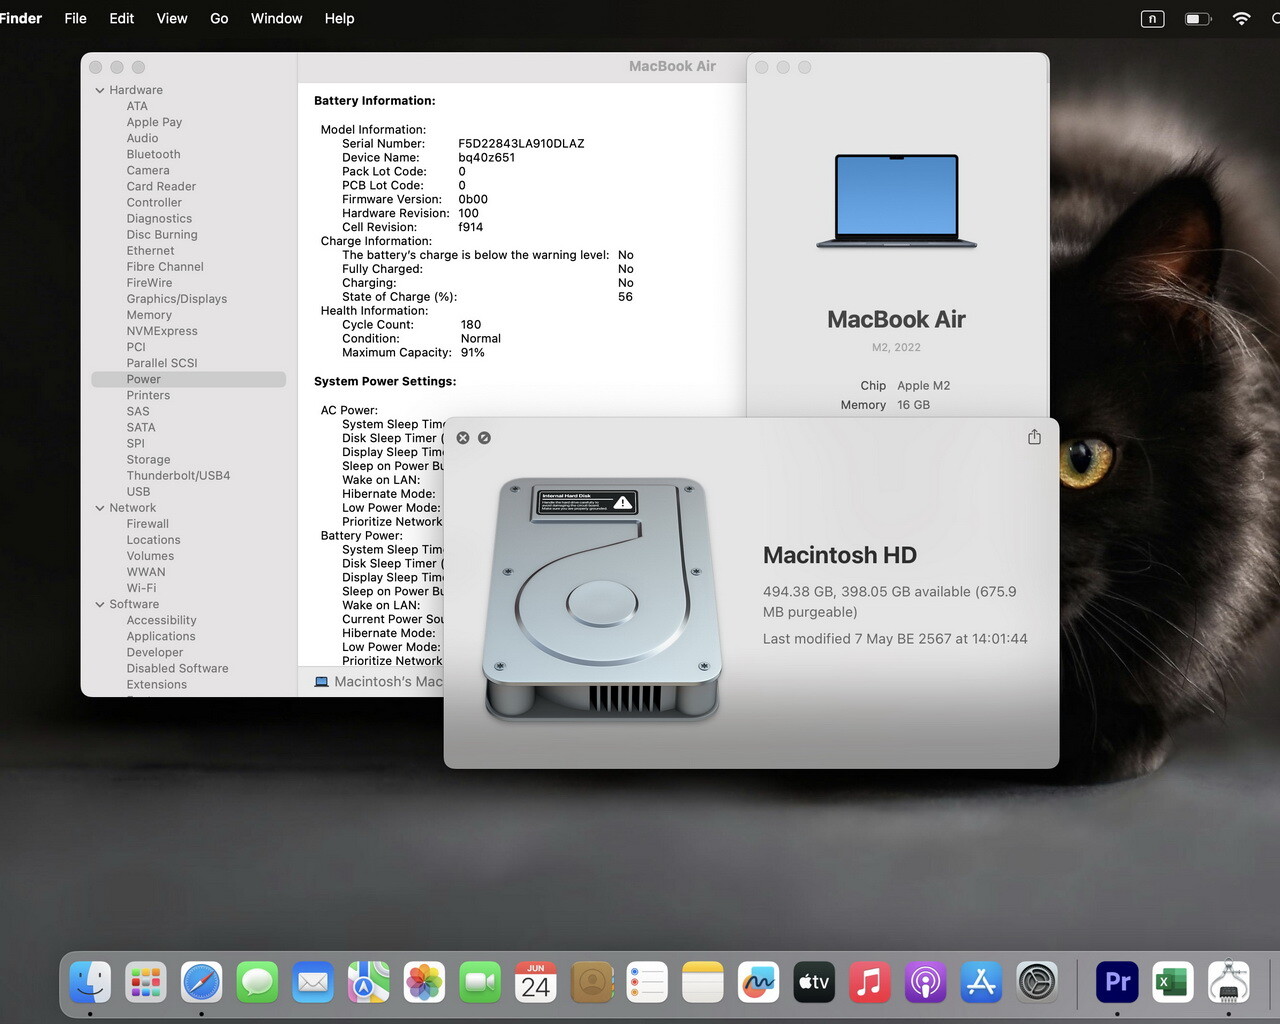Click the Share button in Quick Look
Screen dimensions: 1280x1024
(1034, 437)
